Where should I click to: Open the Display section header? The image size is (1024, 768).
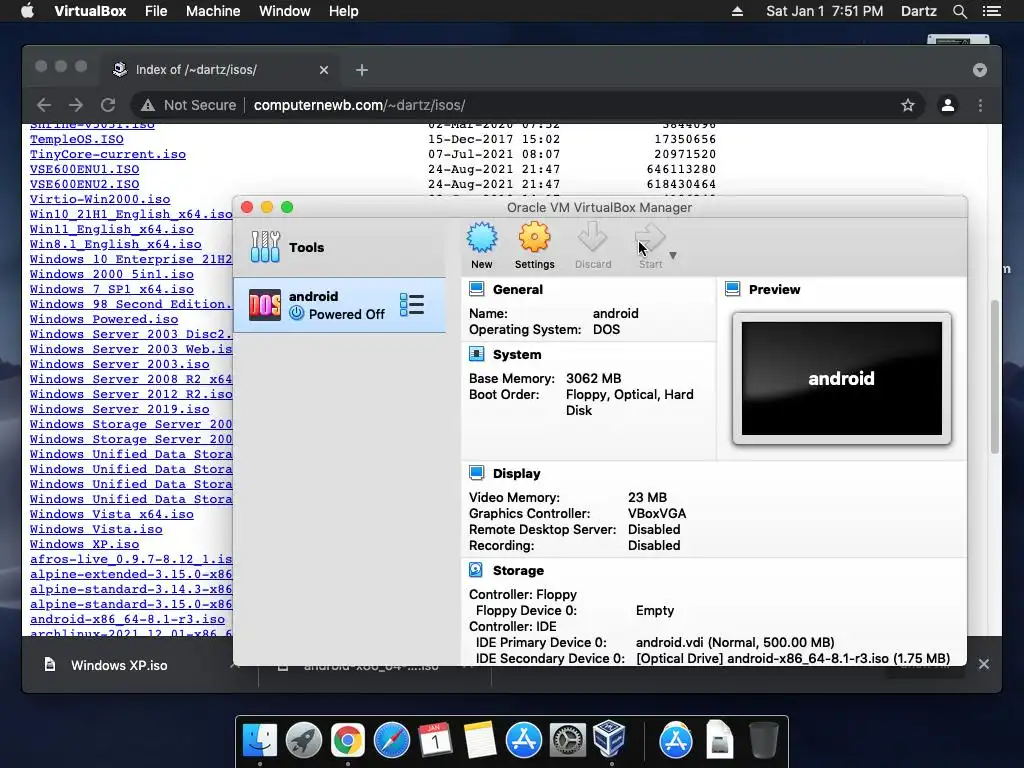tap(517, 473)
